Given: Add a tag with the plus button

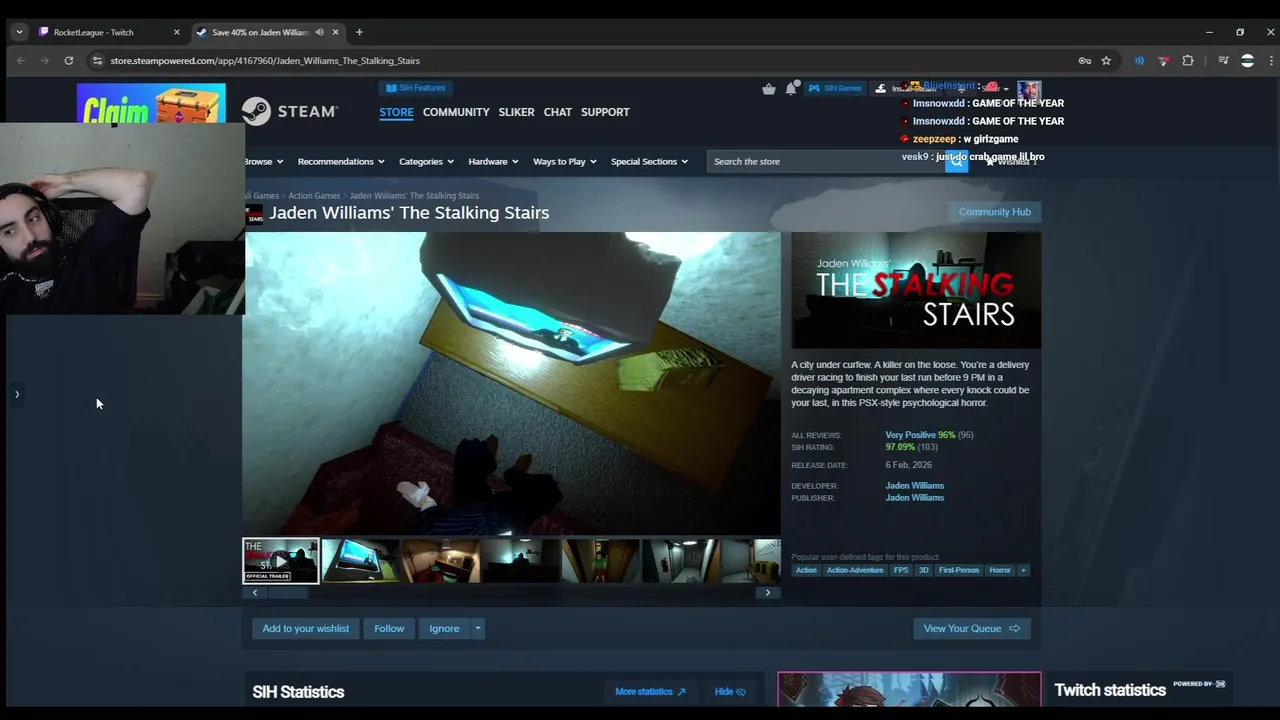Looking at the screenshot, I should point(1023,570).
